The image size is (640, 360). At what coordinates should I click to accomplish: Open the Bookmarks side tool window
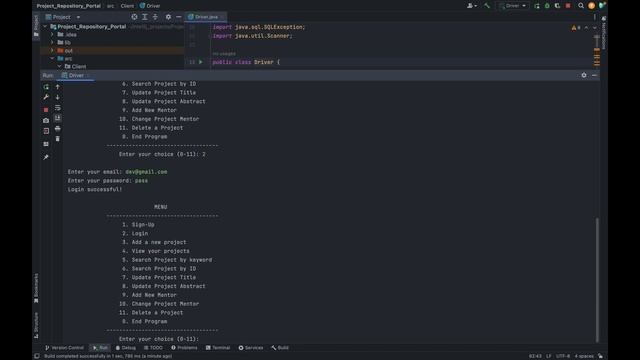[36, 288]
